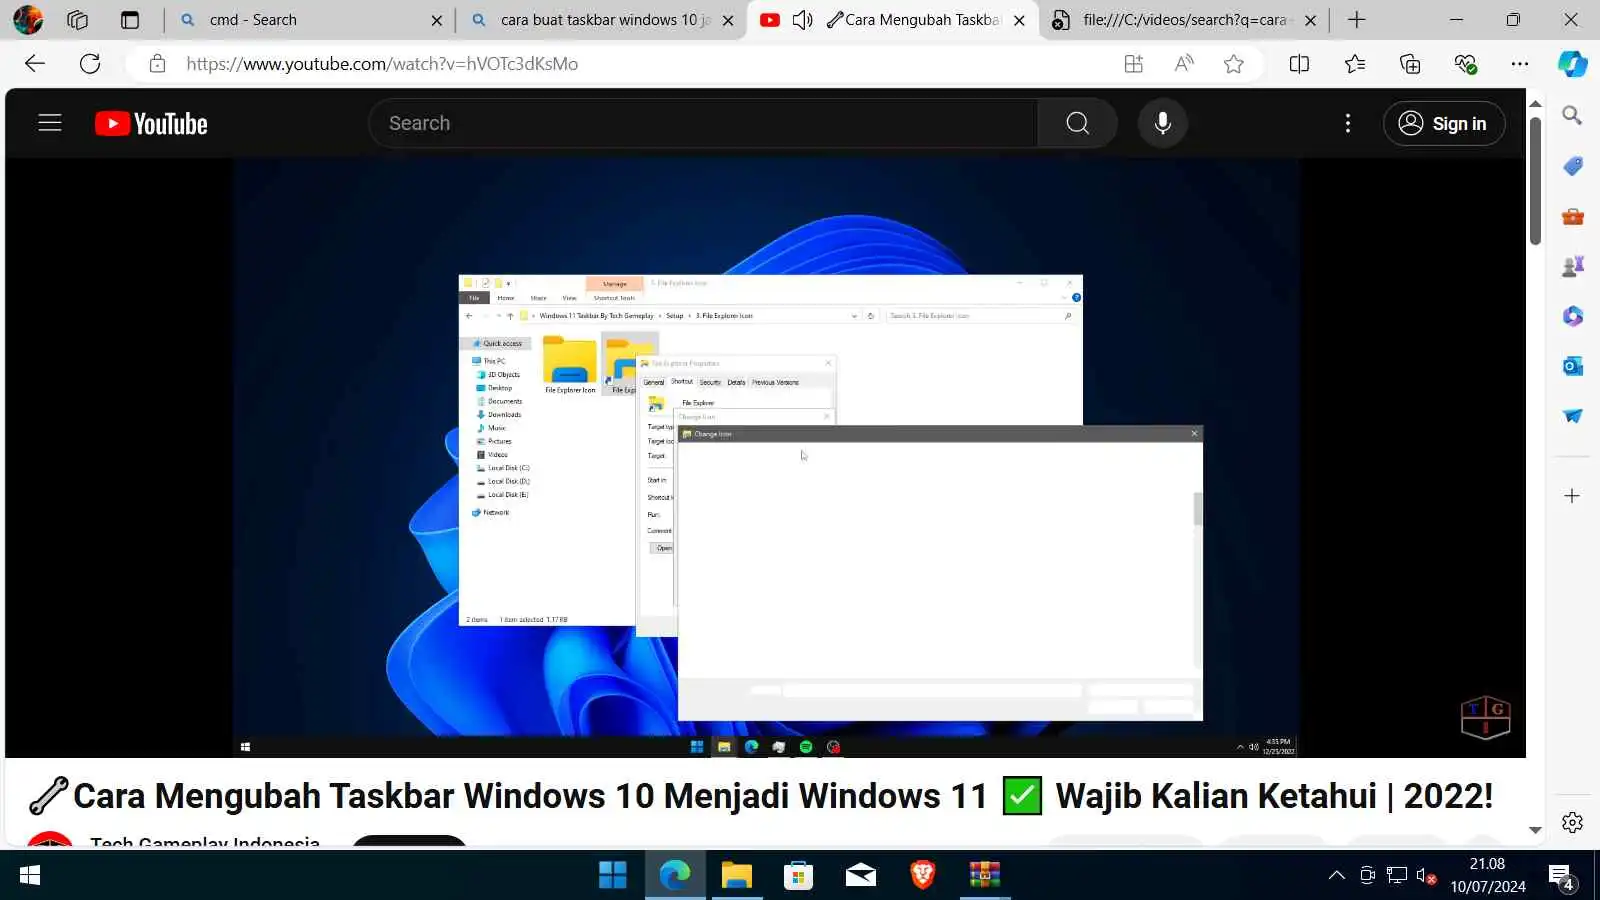This screenshot has width=1600, height=900.
Task: Open a new browser tab
Action: coord(1357,20)
